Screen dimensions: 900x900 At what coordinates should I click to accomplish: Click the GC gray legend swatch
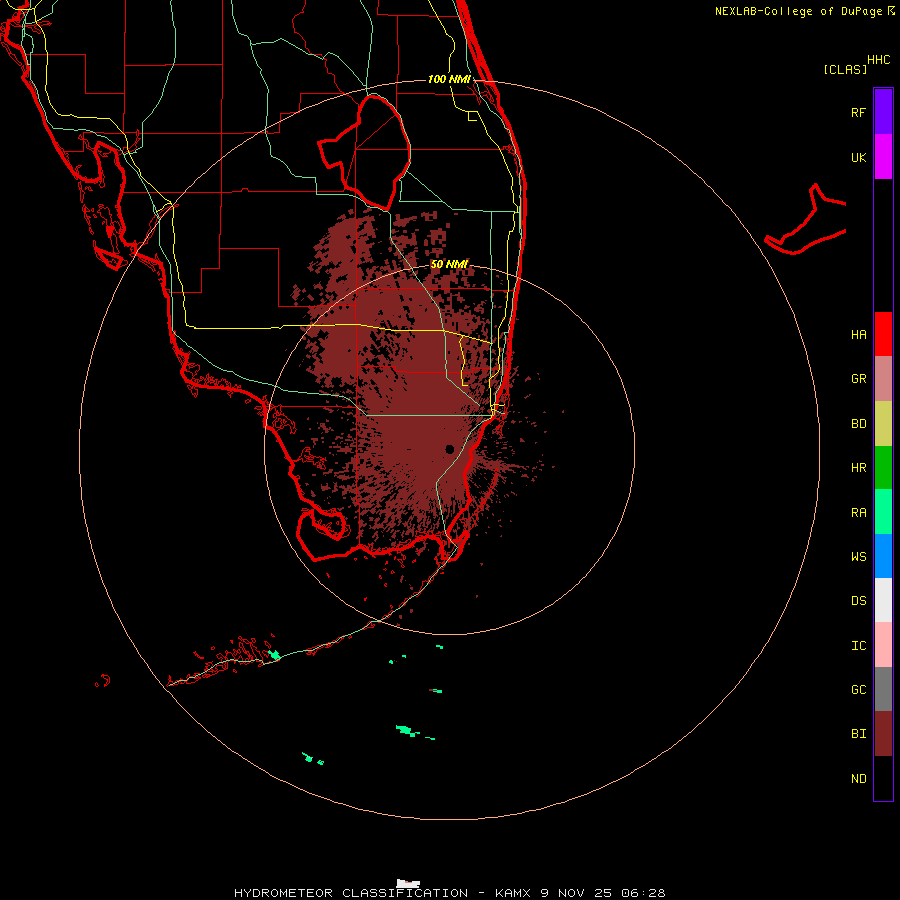tap(883, 689)
